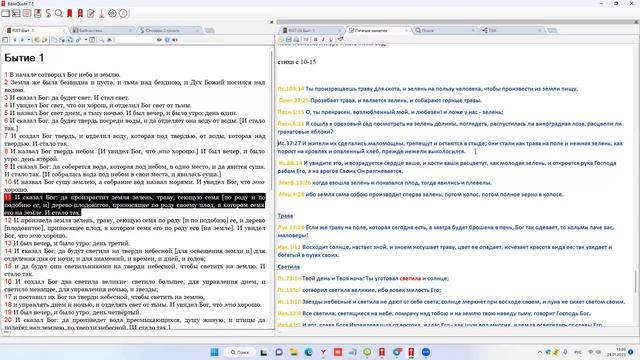Switch to the Словари Стронга tab
This screenshot has height=360, width=640.
[x=169, y=30]
